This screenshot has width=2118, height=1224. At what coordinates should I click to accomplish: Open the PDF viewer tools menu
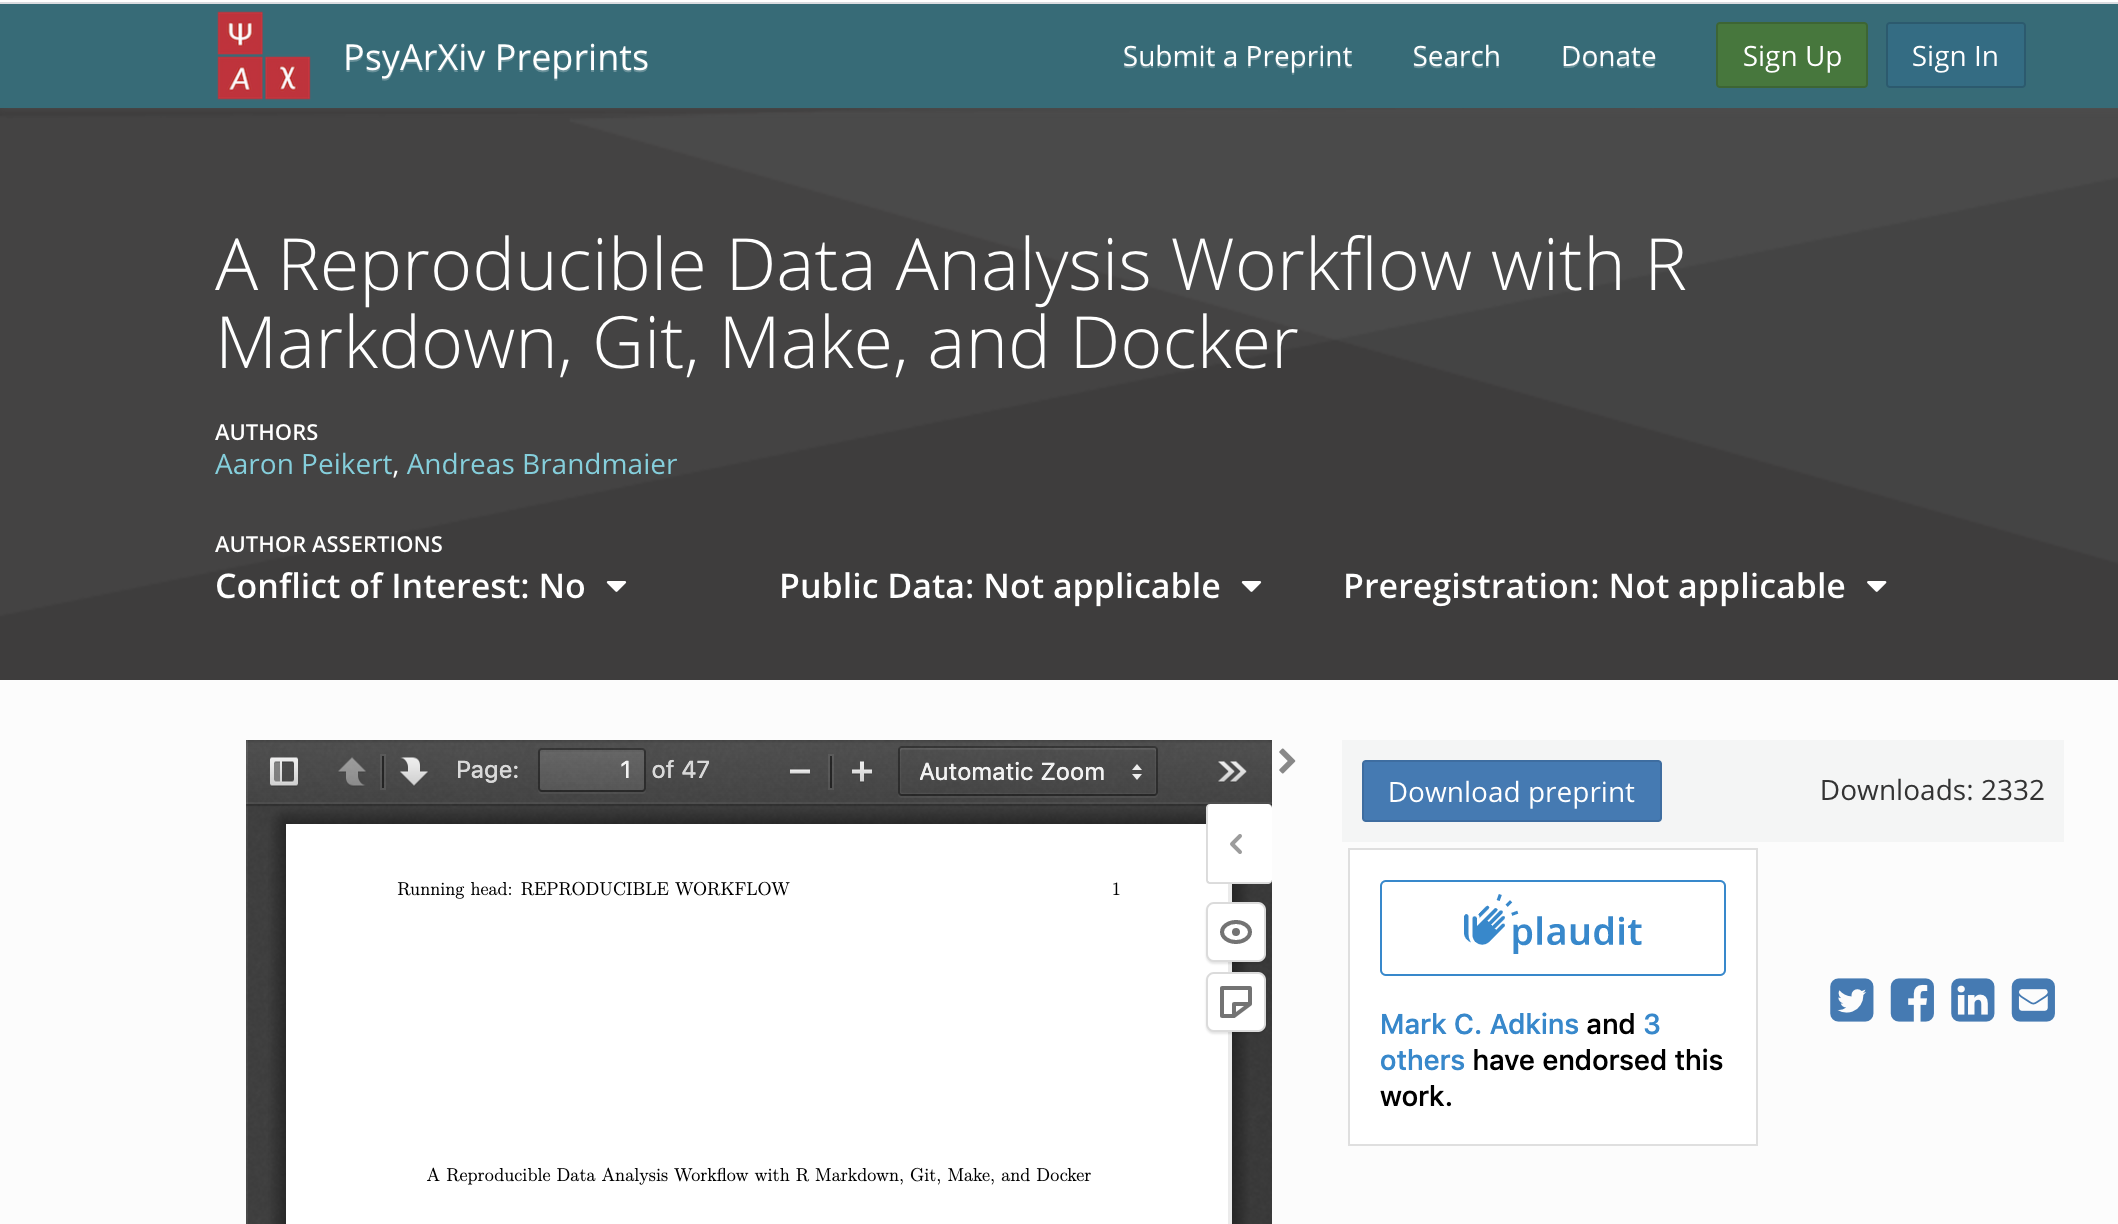[1232, 771]
